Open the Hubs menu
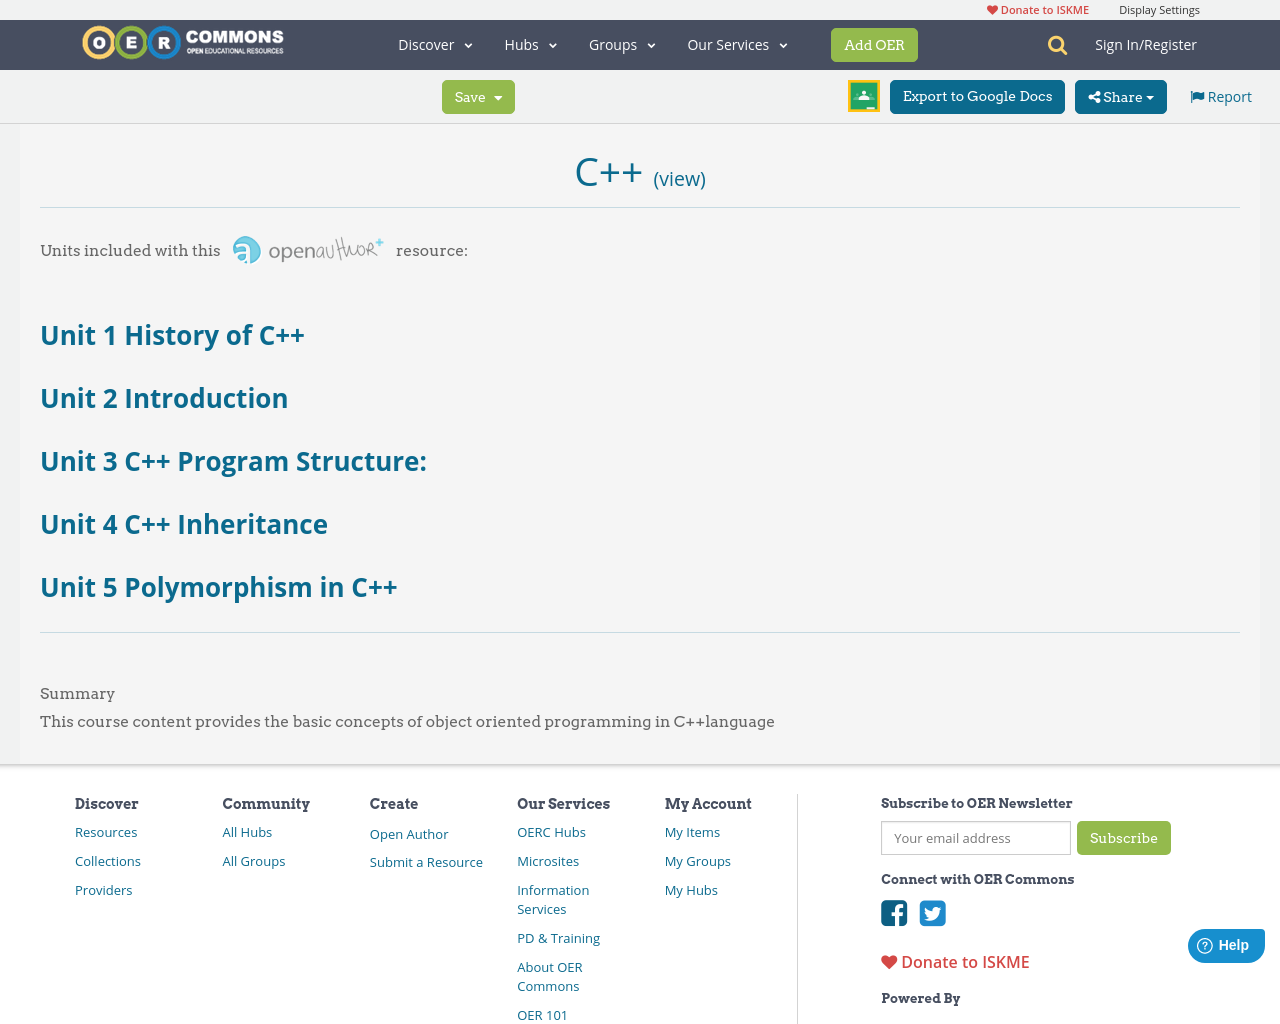1280x1024 pixels. (530, 44)
